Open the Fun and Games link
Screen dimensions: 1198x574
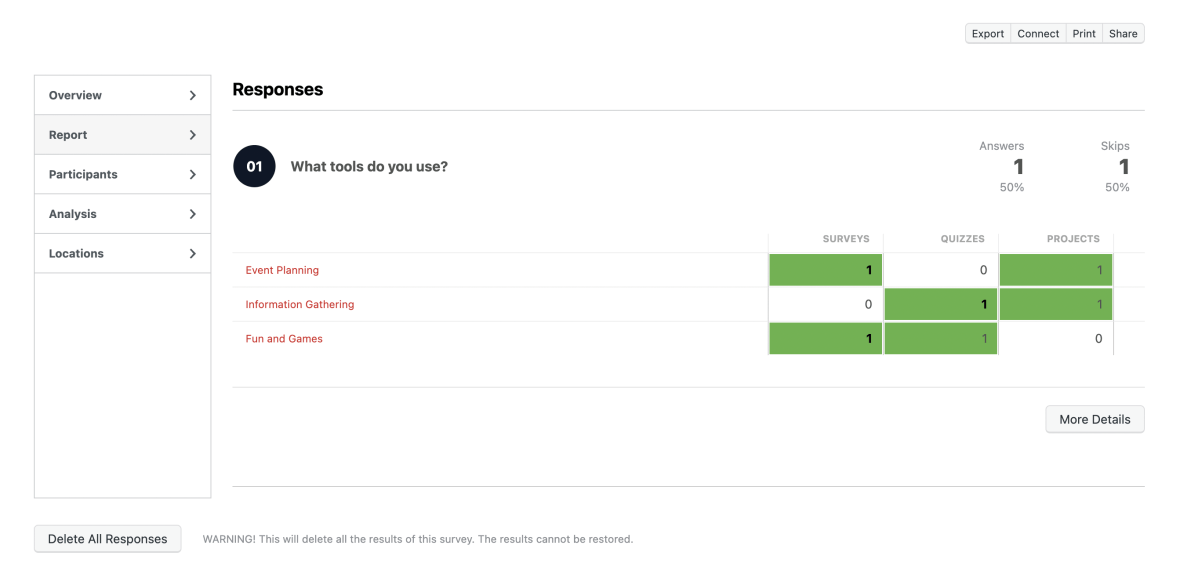[284, 339]
